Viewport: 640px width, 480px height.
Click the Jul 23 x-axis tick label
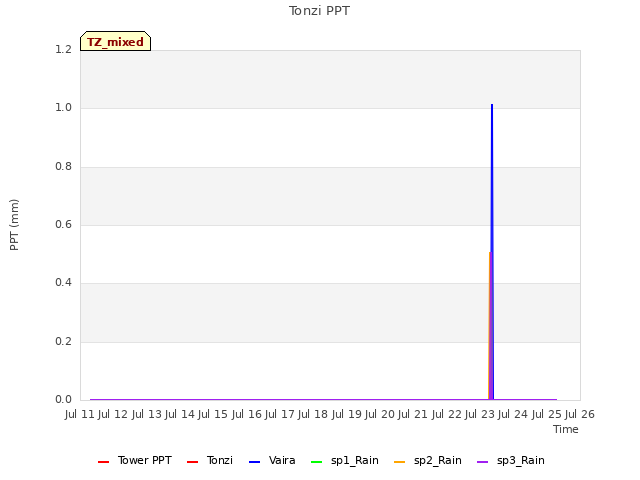click(480, 414)
